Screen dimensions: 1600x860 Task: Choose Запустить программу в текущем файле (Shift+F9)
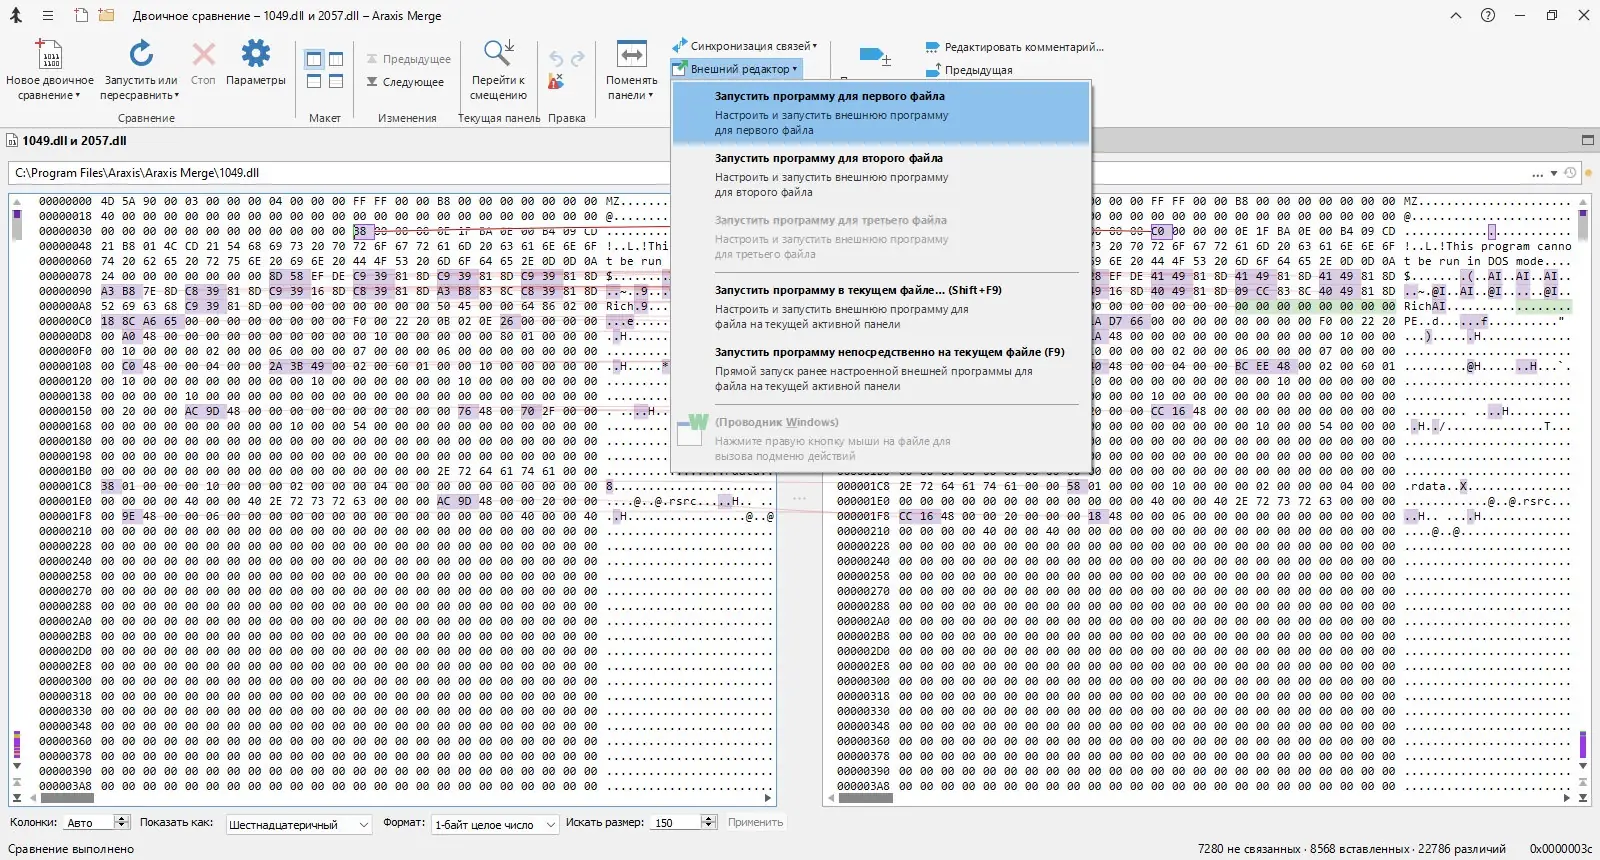point(880,306)
